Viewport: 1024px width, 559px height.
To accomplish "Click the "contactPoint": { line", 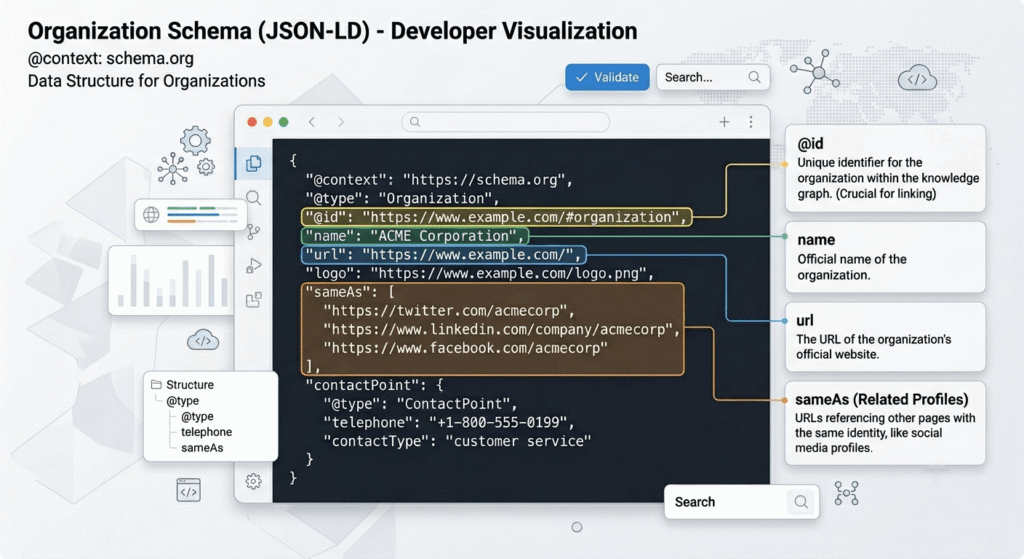I will [374, 385].
